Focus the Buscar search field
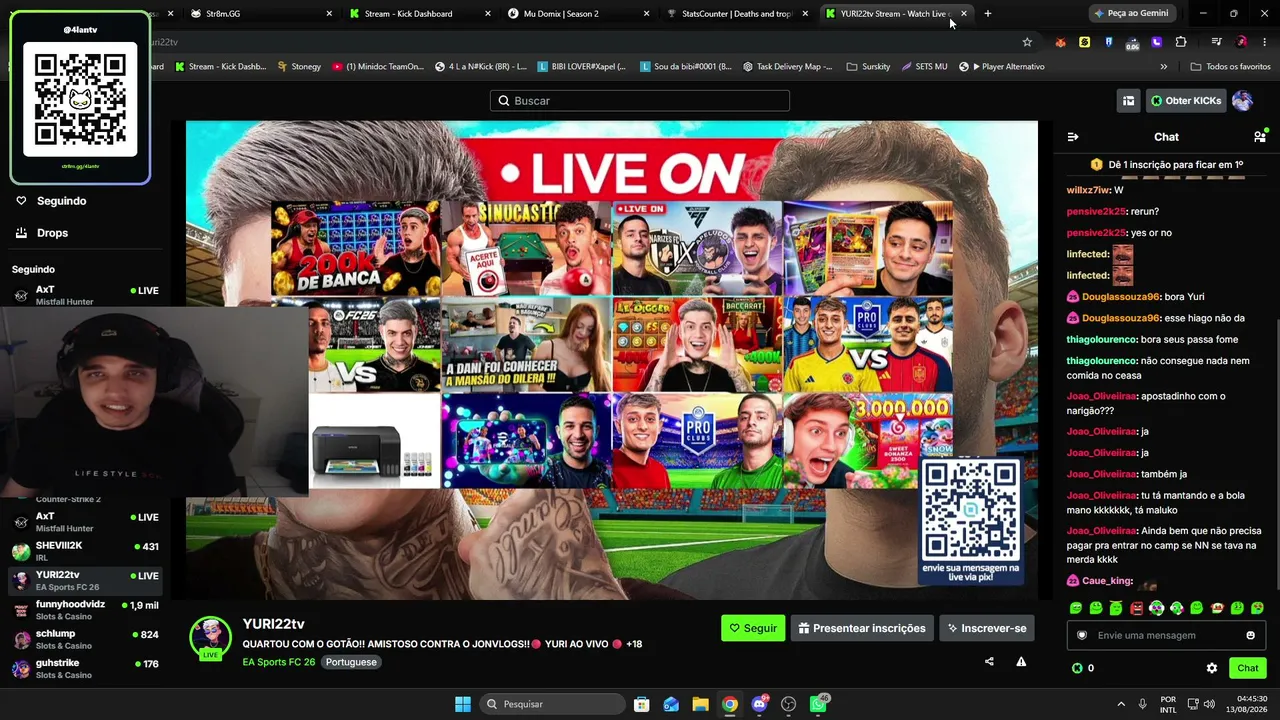Screen dimensions: 1280x720 click(x=640, y=101)
